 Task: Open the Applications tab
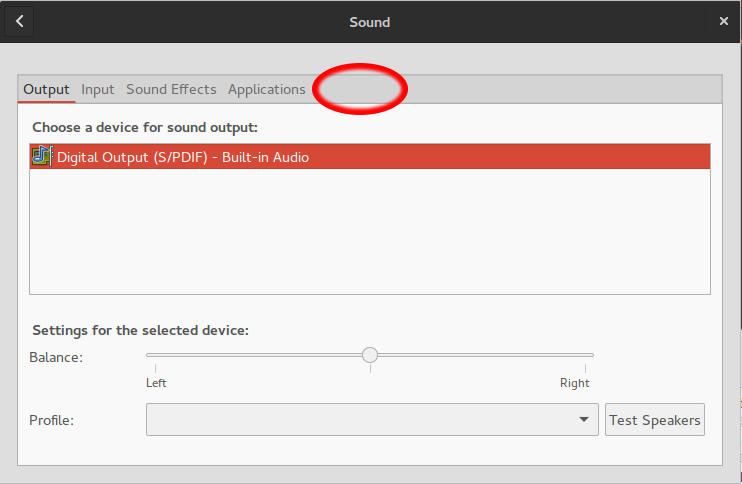tap(266, 89)
